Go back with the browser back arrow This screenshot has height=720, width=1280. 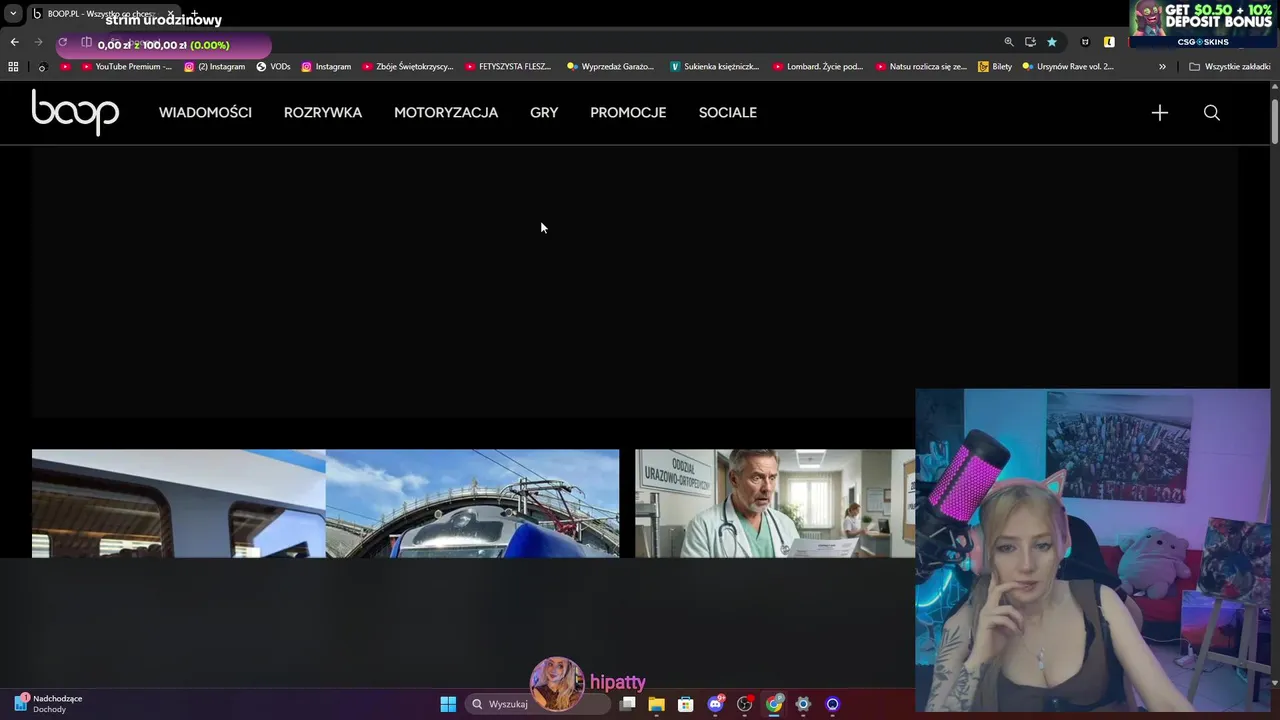pos(14,42)
